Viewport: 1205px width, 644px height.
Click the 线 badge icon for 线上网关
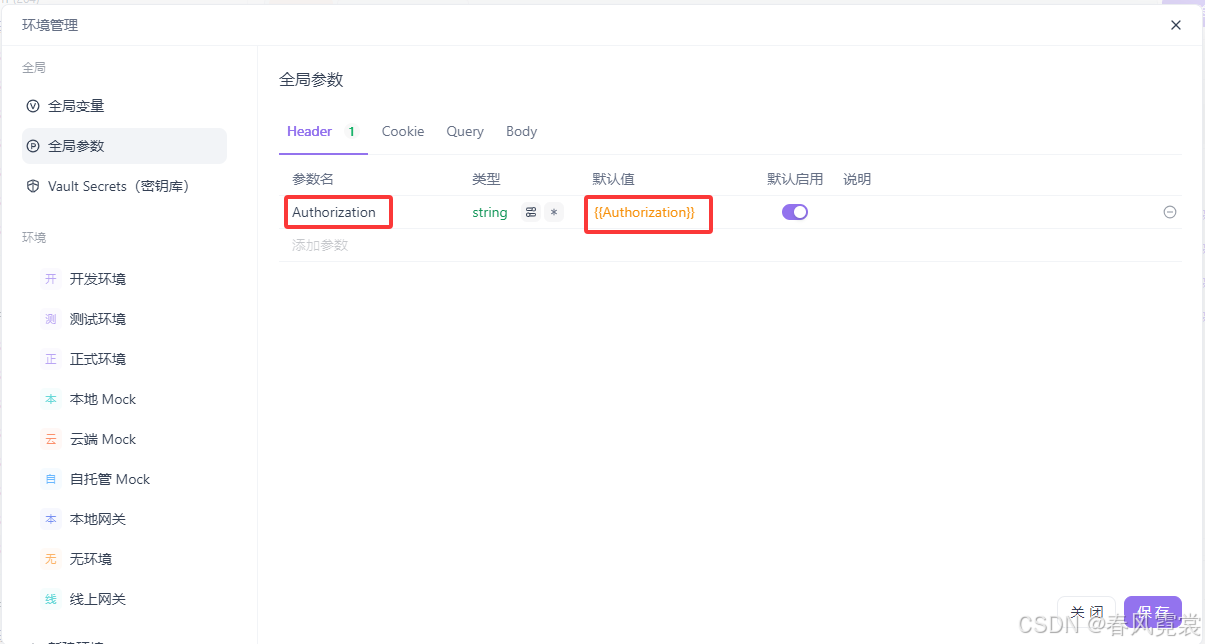point(51,599)
